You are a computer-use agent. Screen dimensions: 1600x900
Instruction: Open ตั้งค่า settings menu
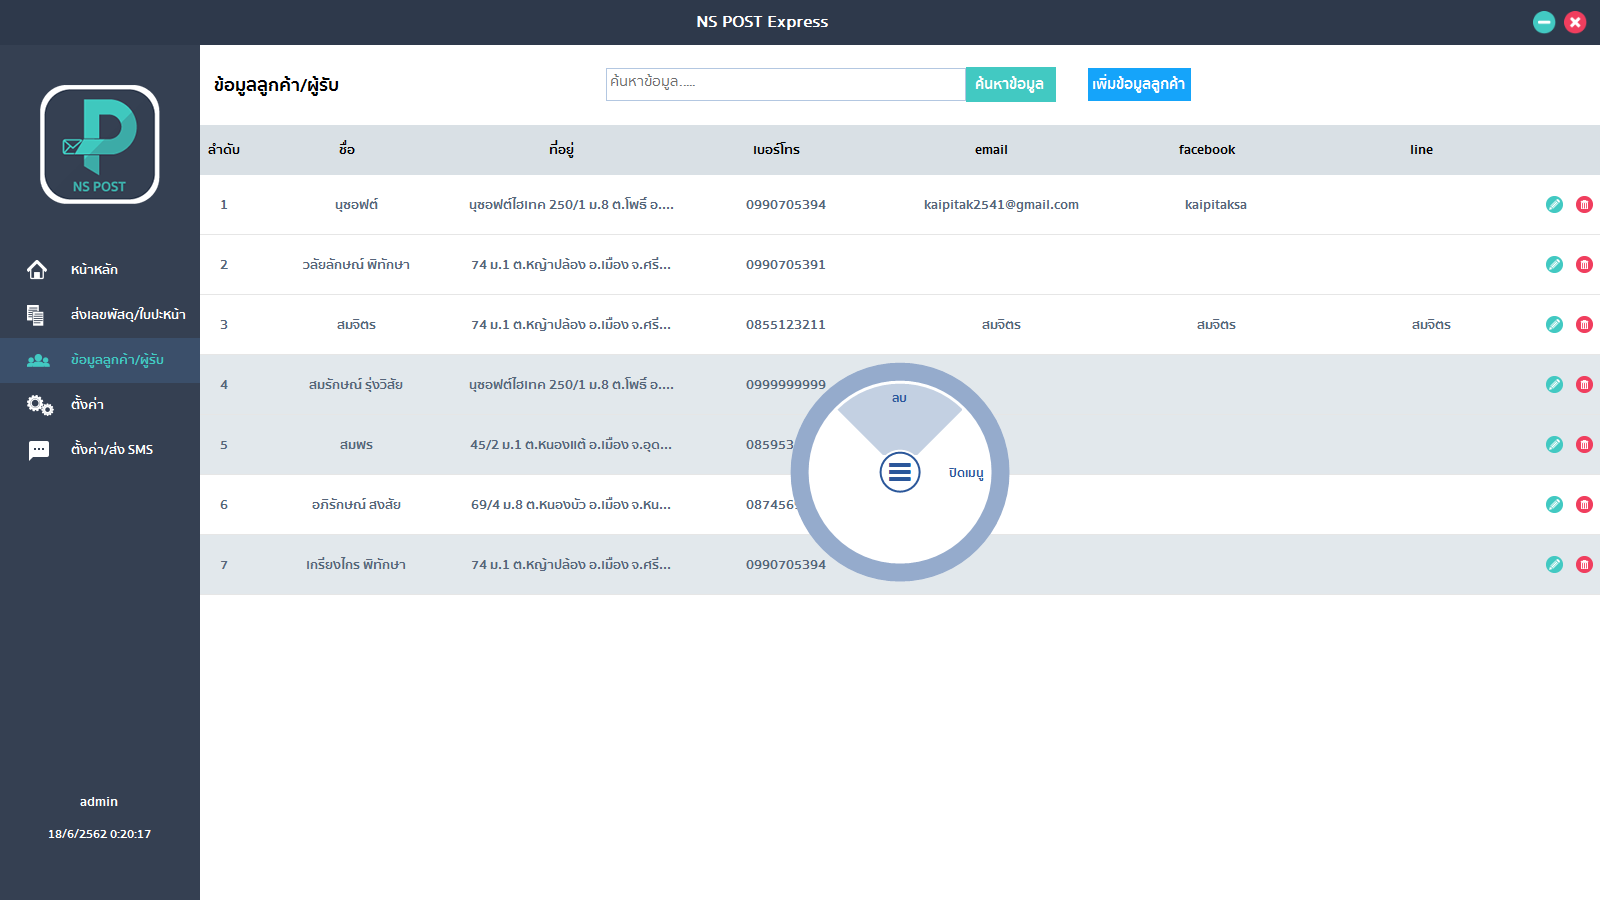87,404
